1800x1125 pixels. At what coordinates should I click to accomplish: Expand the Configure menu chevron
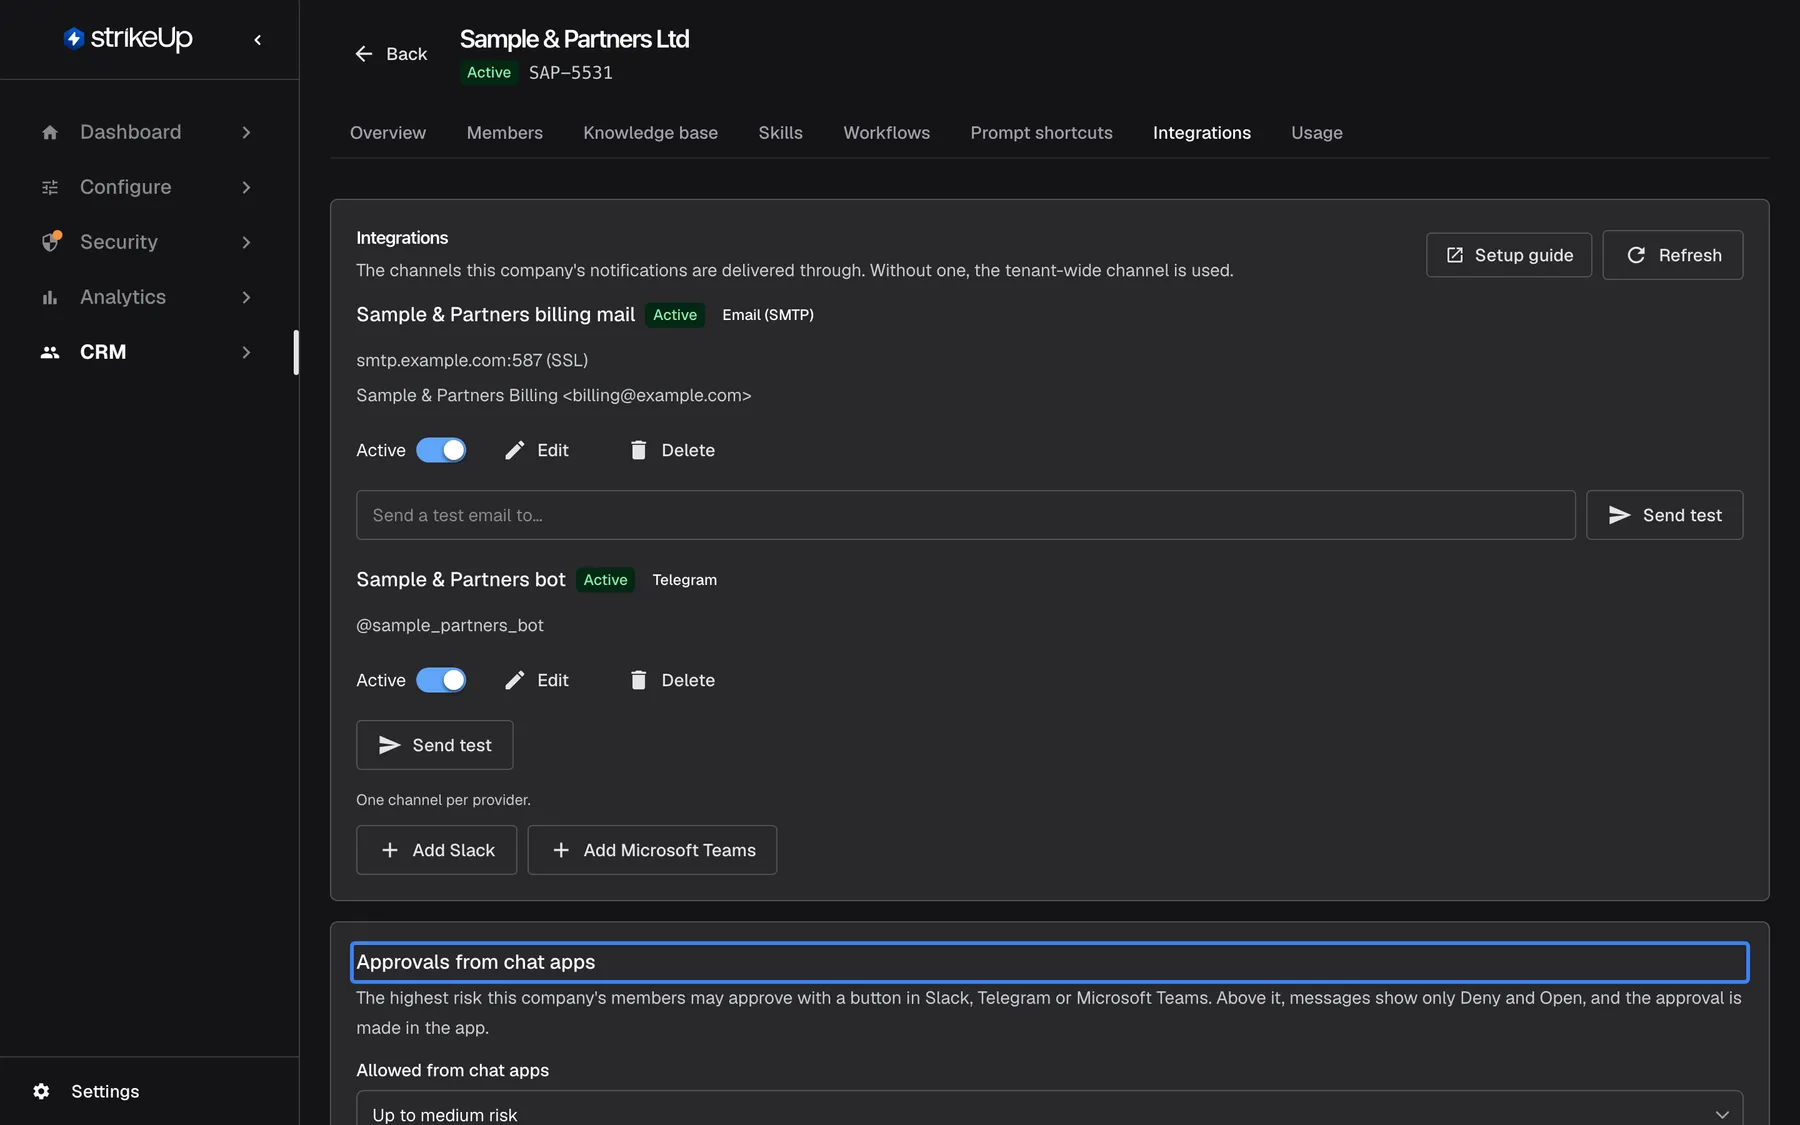(x=246, y=187)
